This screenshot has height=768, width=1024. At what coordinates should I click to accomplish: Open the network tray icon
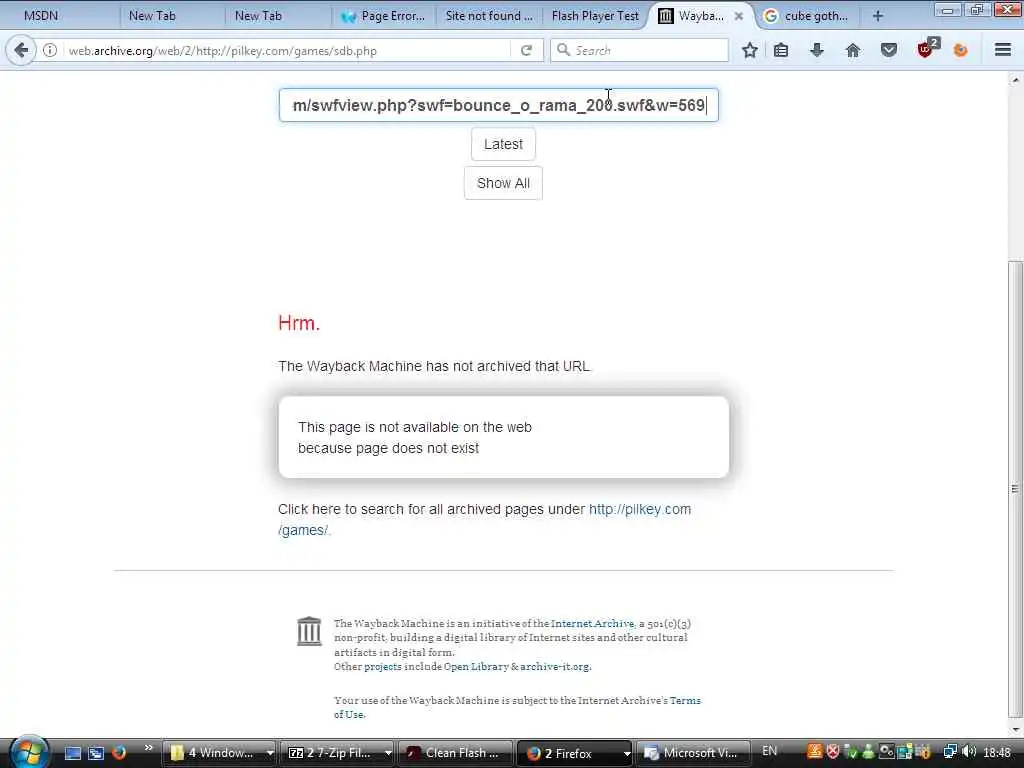tap(950, 752)
